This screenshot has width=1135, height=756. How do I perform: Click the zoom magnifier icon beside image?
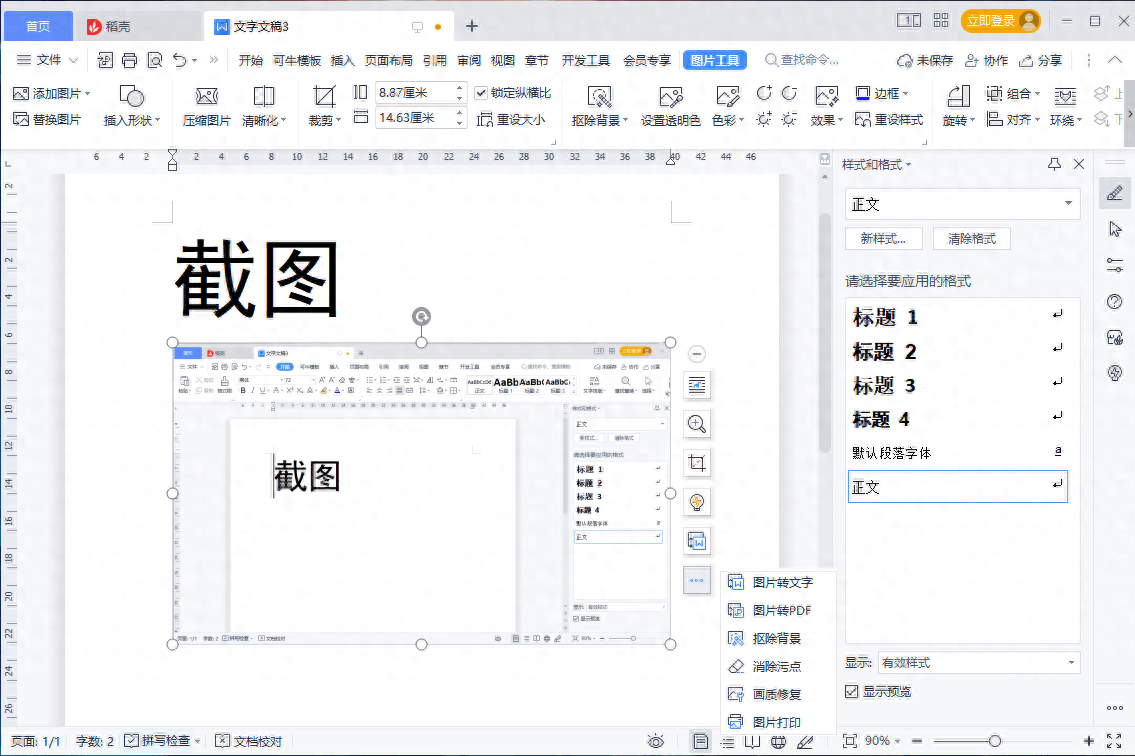[x=697, y=424]
